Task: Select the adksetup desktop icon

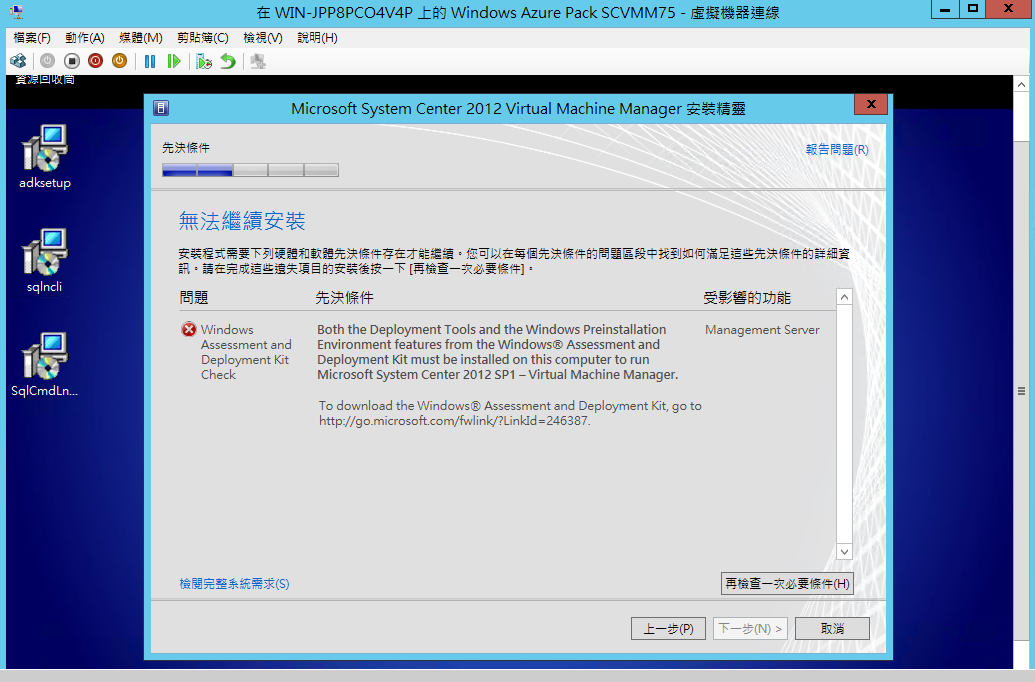Action: pos(45,157)
